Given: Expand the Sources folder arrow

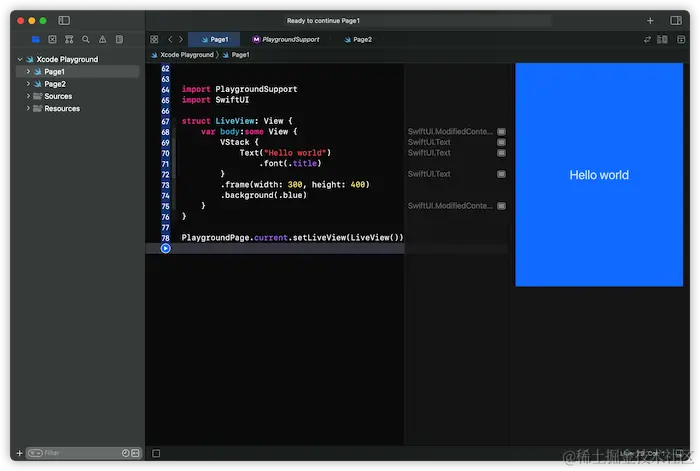Looking at the screenshot, I should [28, 96].
